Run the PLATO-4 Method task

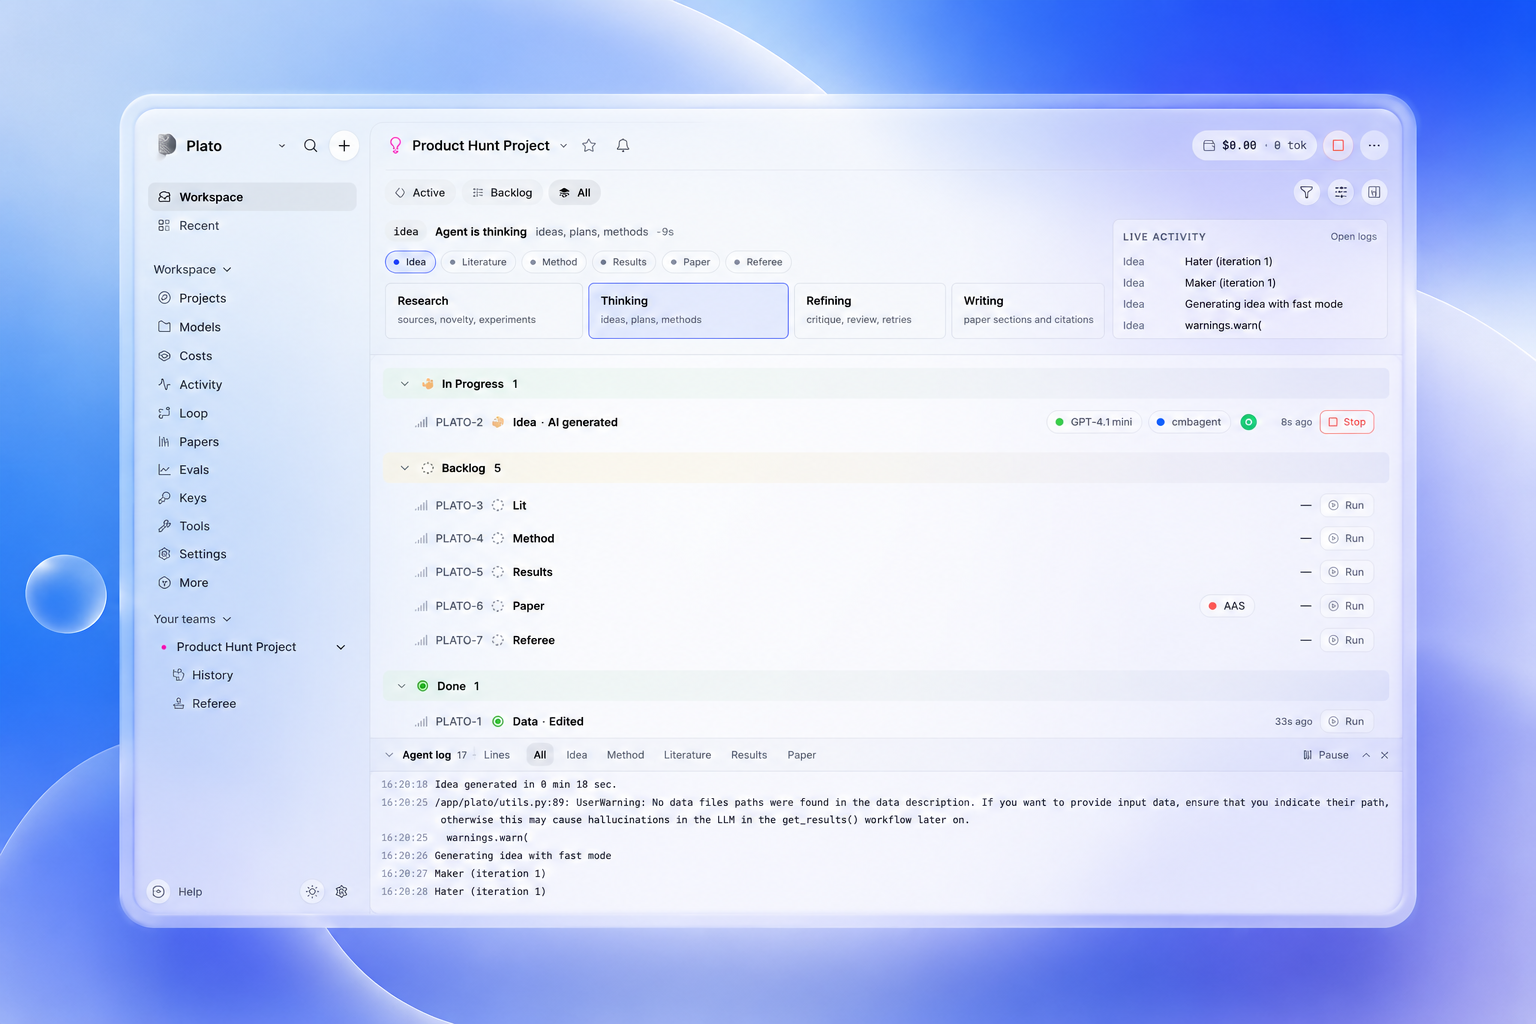point(1347,539)
